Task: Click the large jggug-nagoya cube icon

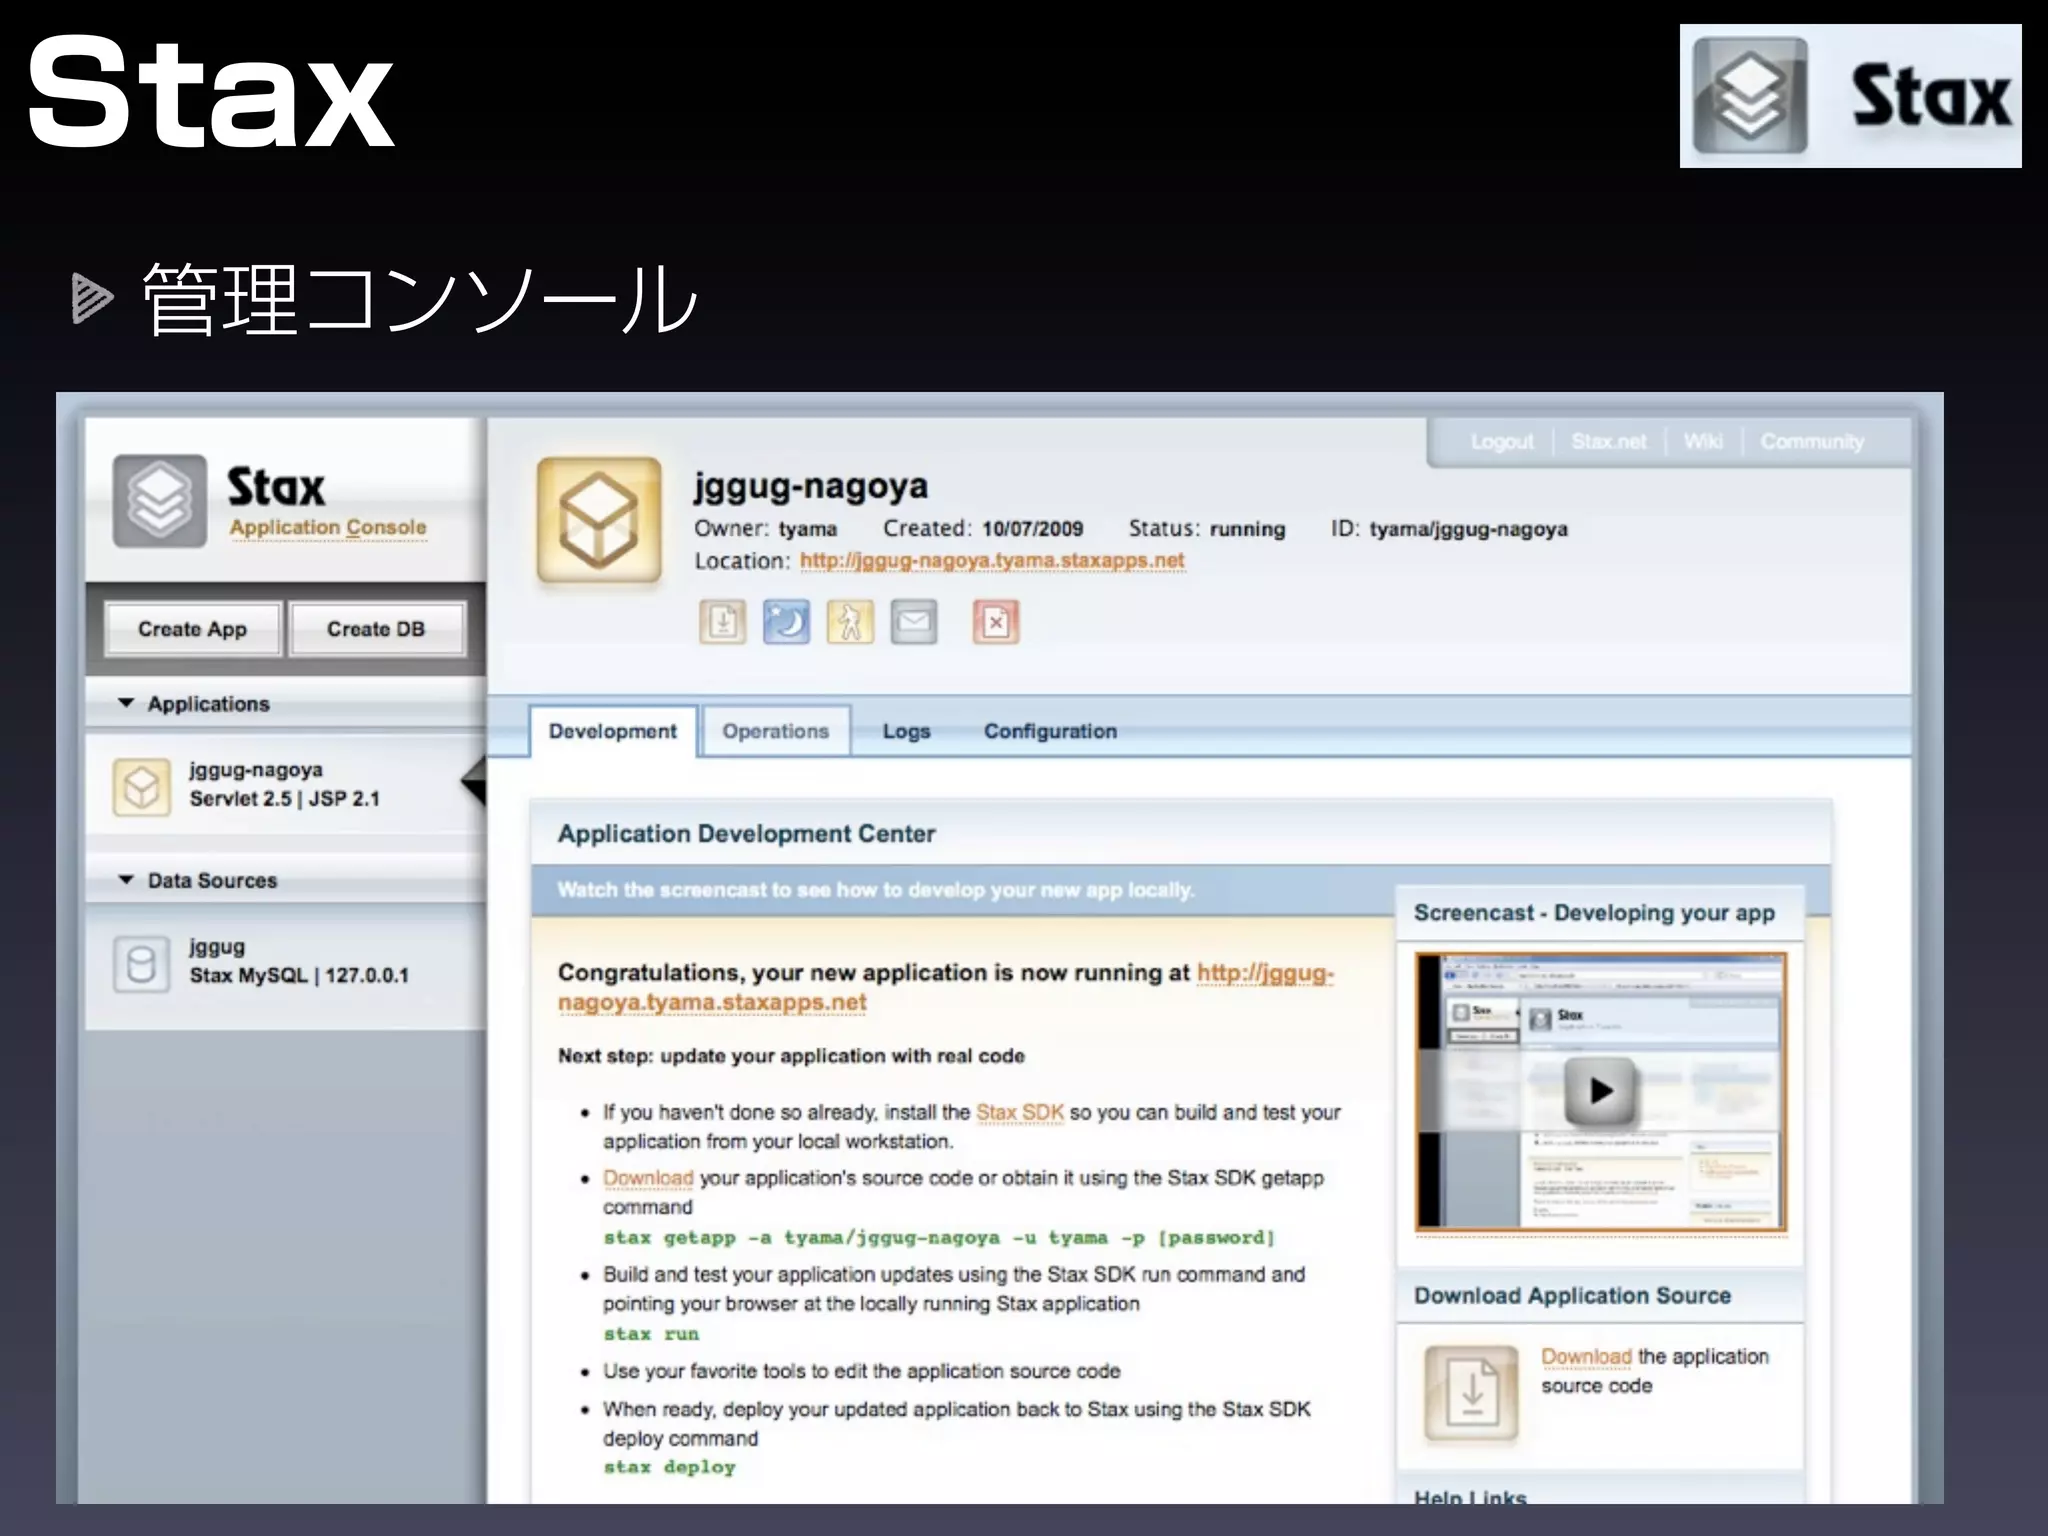Action: [x=599, y=520]
